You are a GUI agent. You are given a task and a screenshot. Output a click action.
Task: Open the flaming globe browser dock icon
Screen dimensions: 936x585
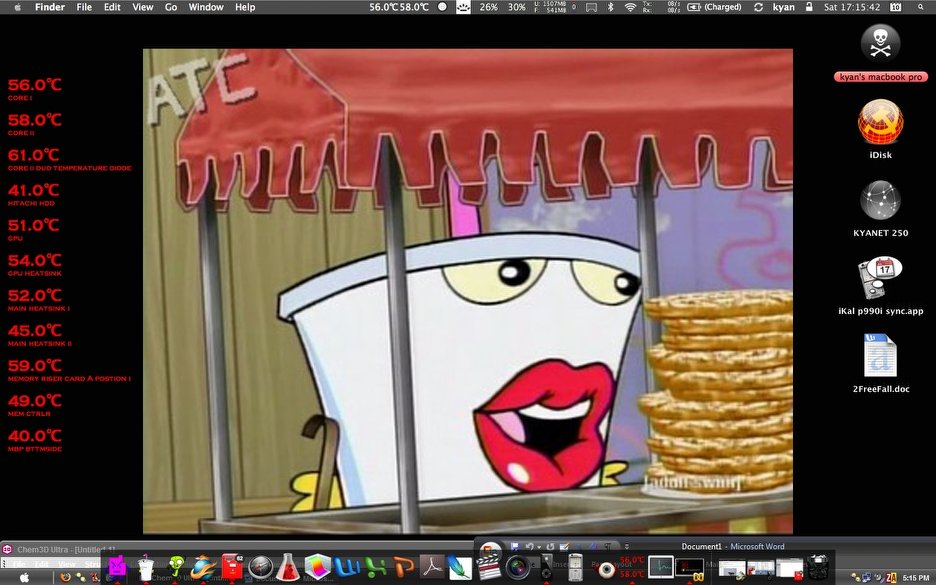pyautogui.click(x=204, y=567)
